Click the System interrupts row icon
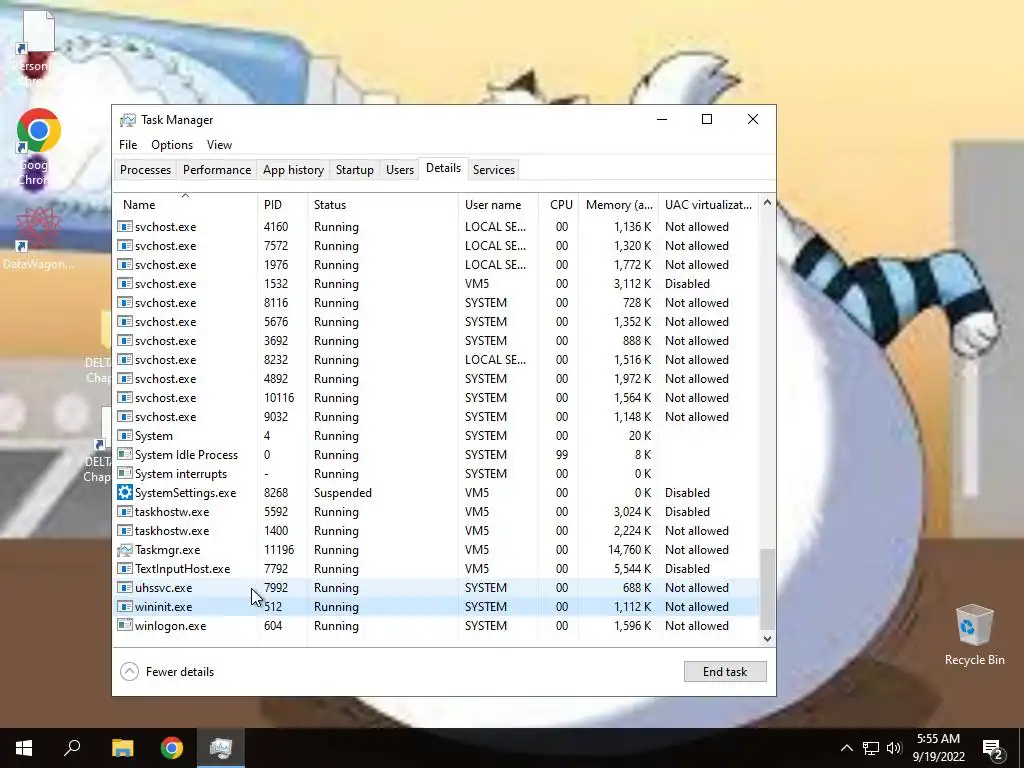The image size is (1024, 768). [x=125, y=473]
